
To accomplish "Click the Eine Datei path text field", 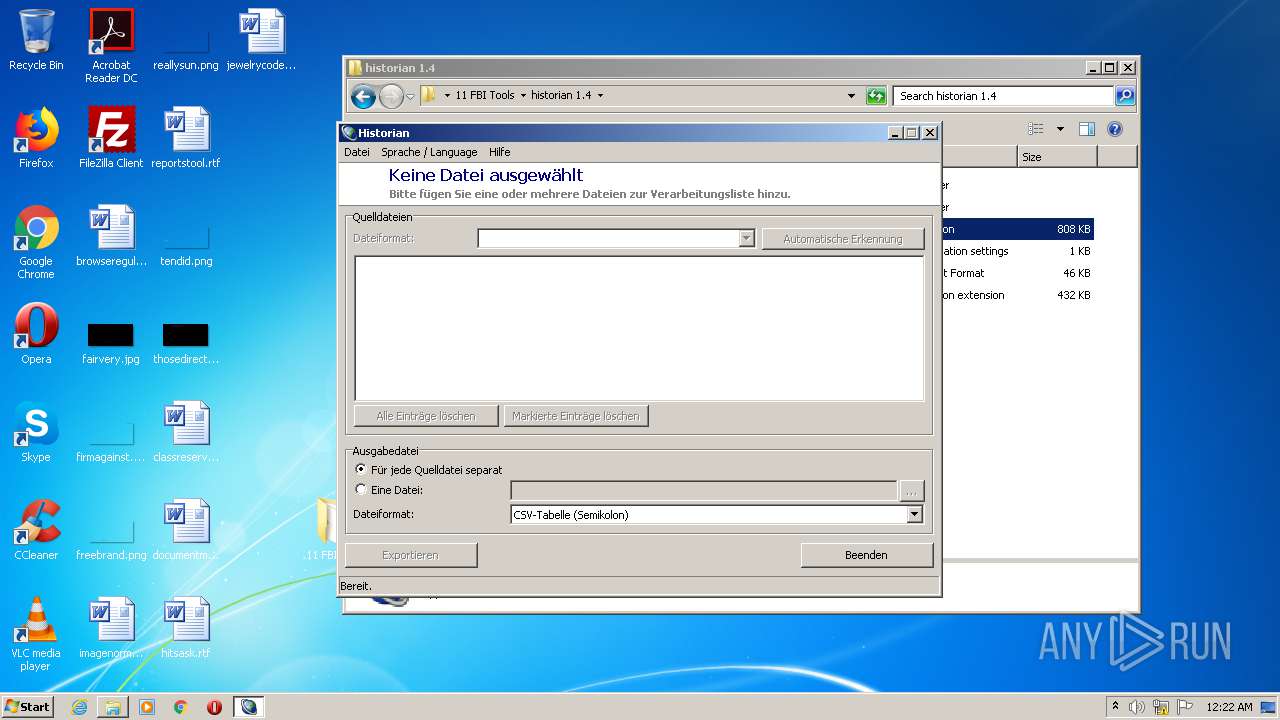I will (x=704, y=491).
